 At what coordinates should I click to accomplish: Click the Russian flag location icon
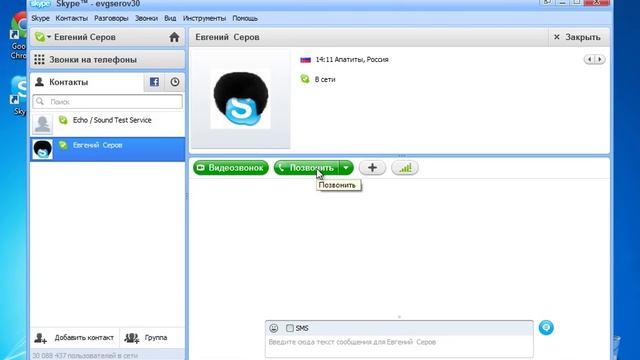305,60
